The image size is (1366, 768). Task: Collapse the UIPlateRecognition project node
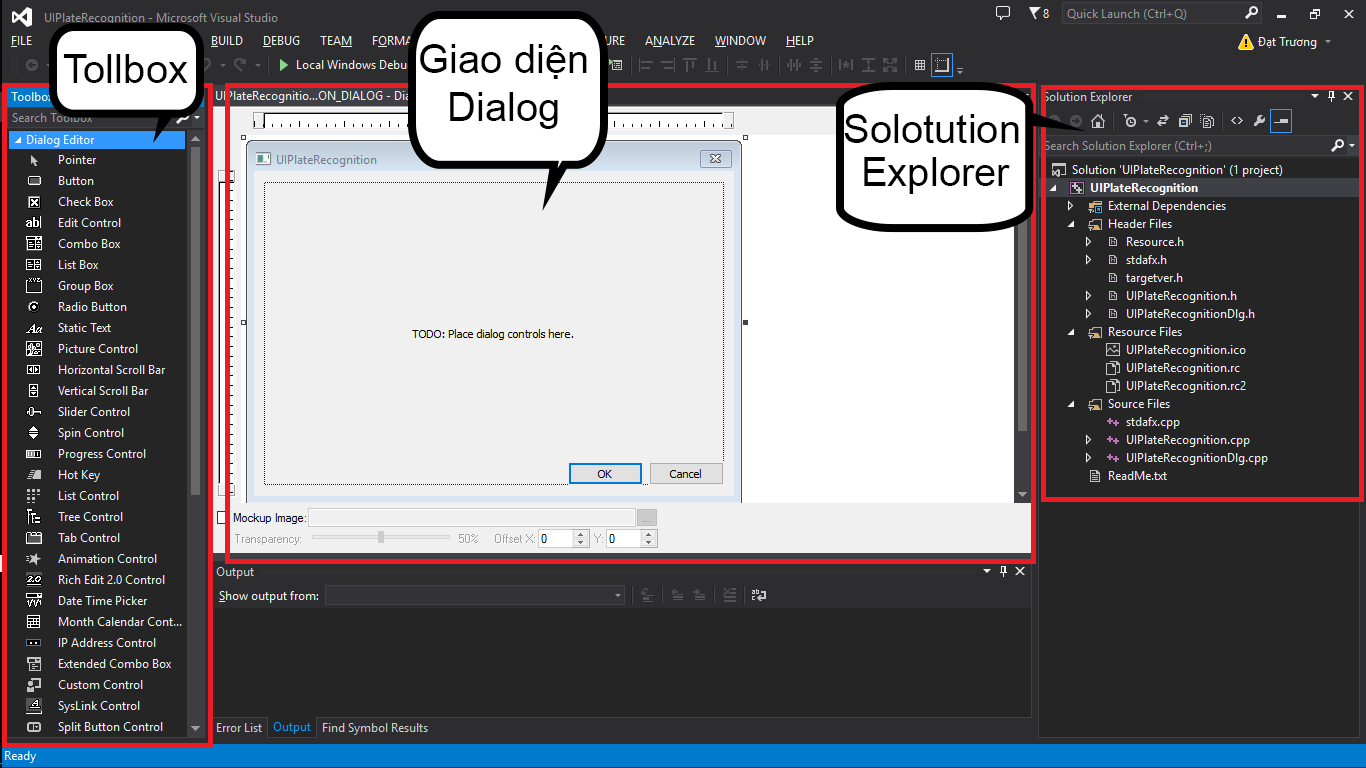click(1052, 188)
